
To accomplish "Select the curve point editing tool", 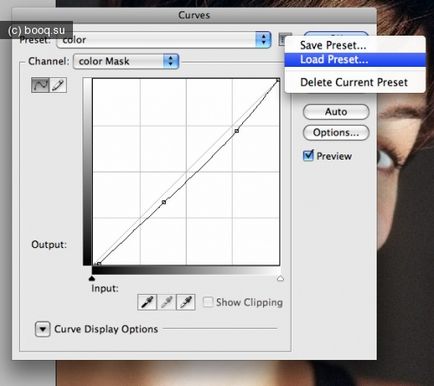I will pyautogui.click(x=40, y=85).
